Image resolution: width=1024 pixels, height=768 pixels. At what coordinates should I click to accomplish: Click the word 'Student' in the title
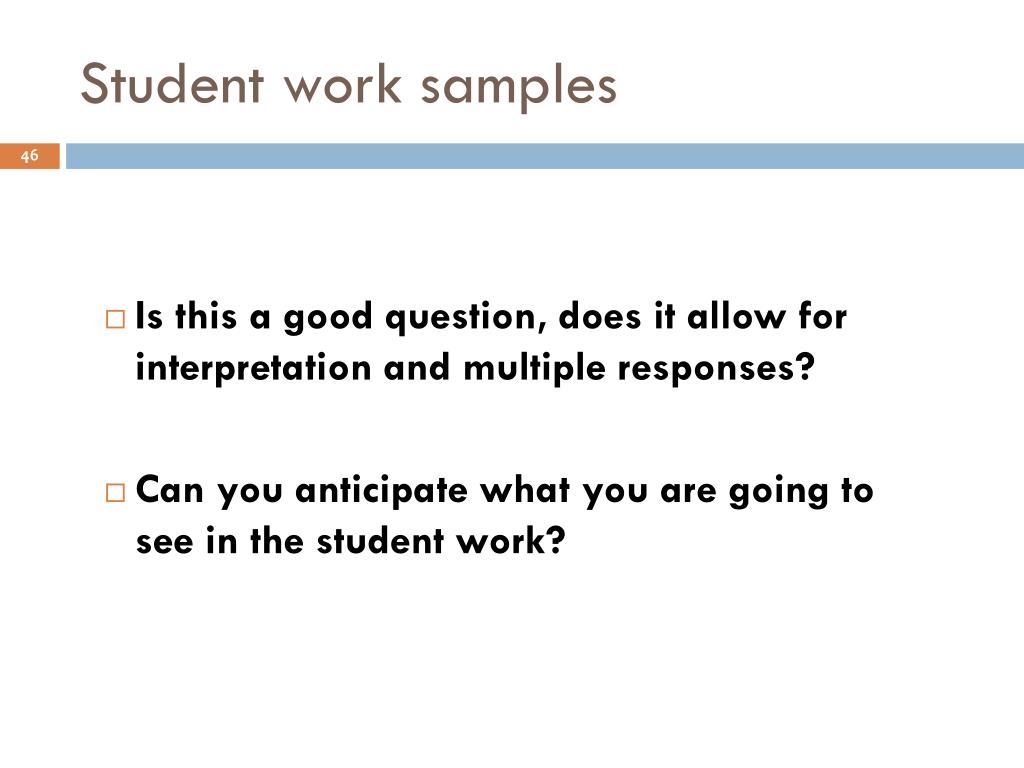(x=172, y=84)
